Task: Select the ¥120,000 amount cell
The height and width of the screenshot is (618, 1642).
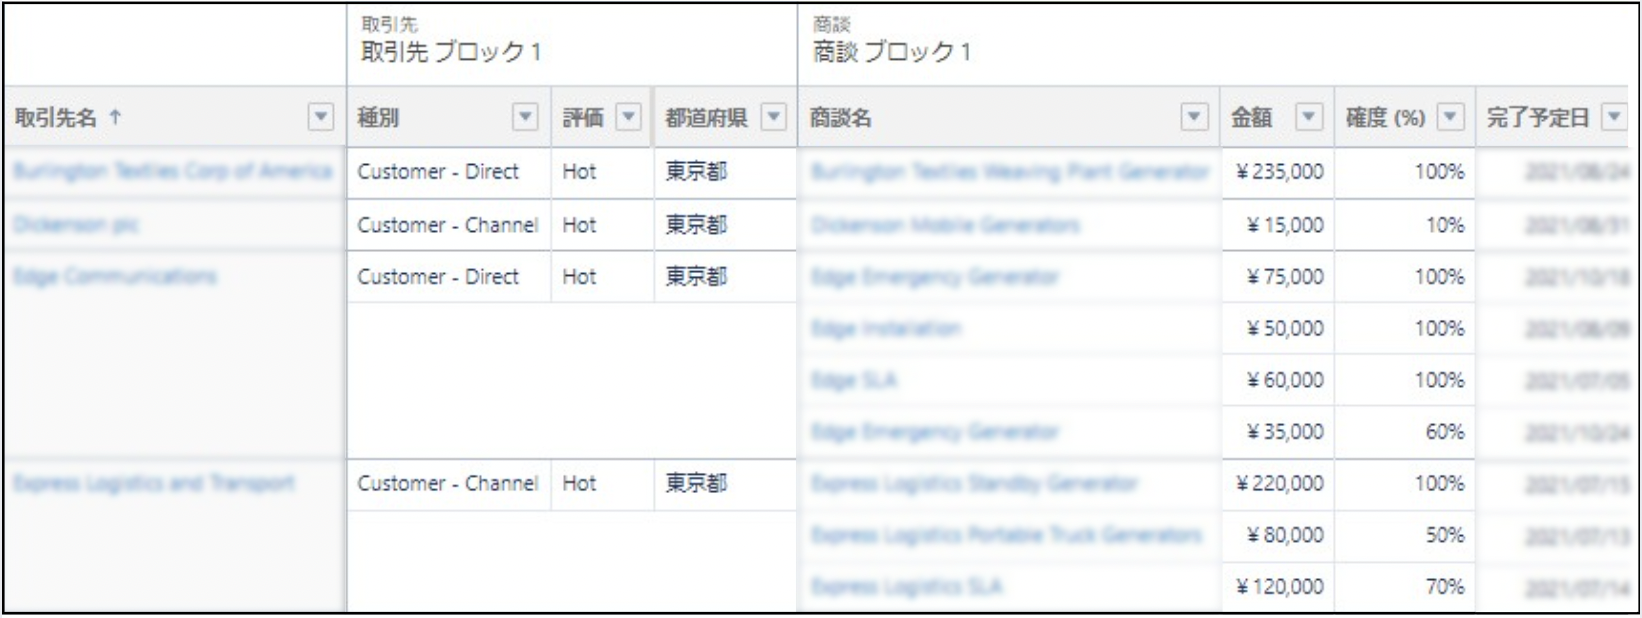Action: (x=1279, y=587)
